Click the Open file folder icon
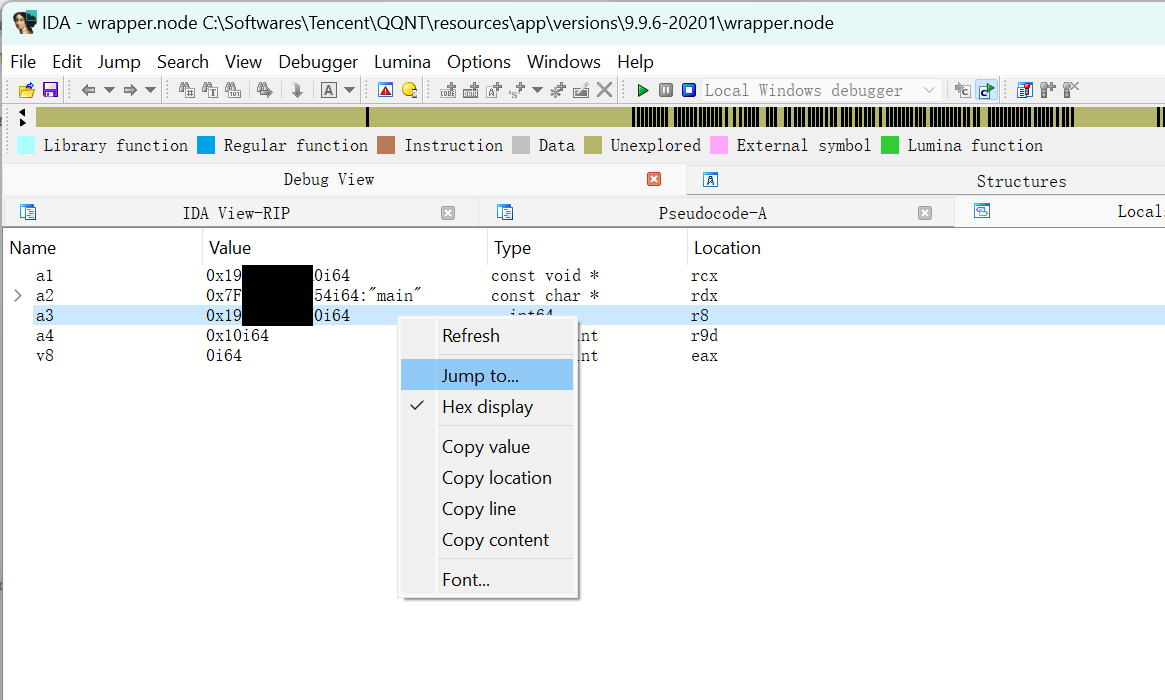Viewport: 1165px width, 700px height. (x=27, y=90)
